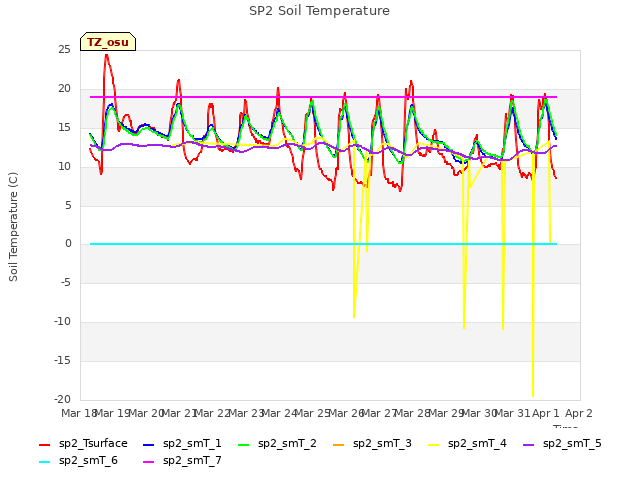
Task: Click the 0 y-axis tick label
Action: click(x=68, y=244)
